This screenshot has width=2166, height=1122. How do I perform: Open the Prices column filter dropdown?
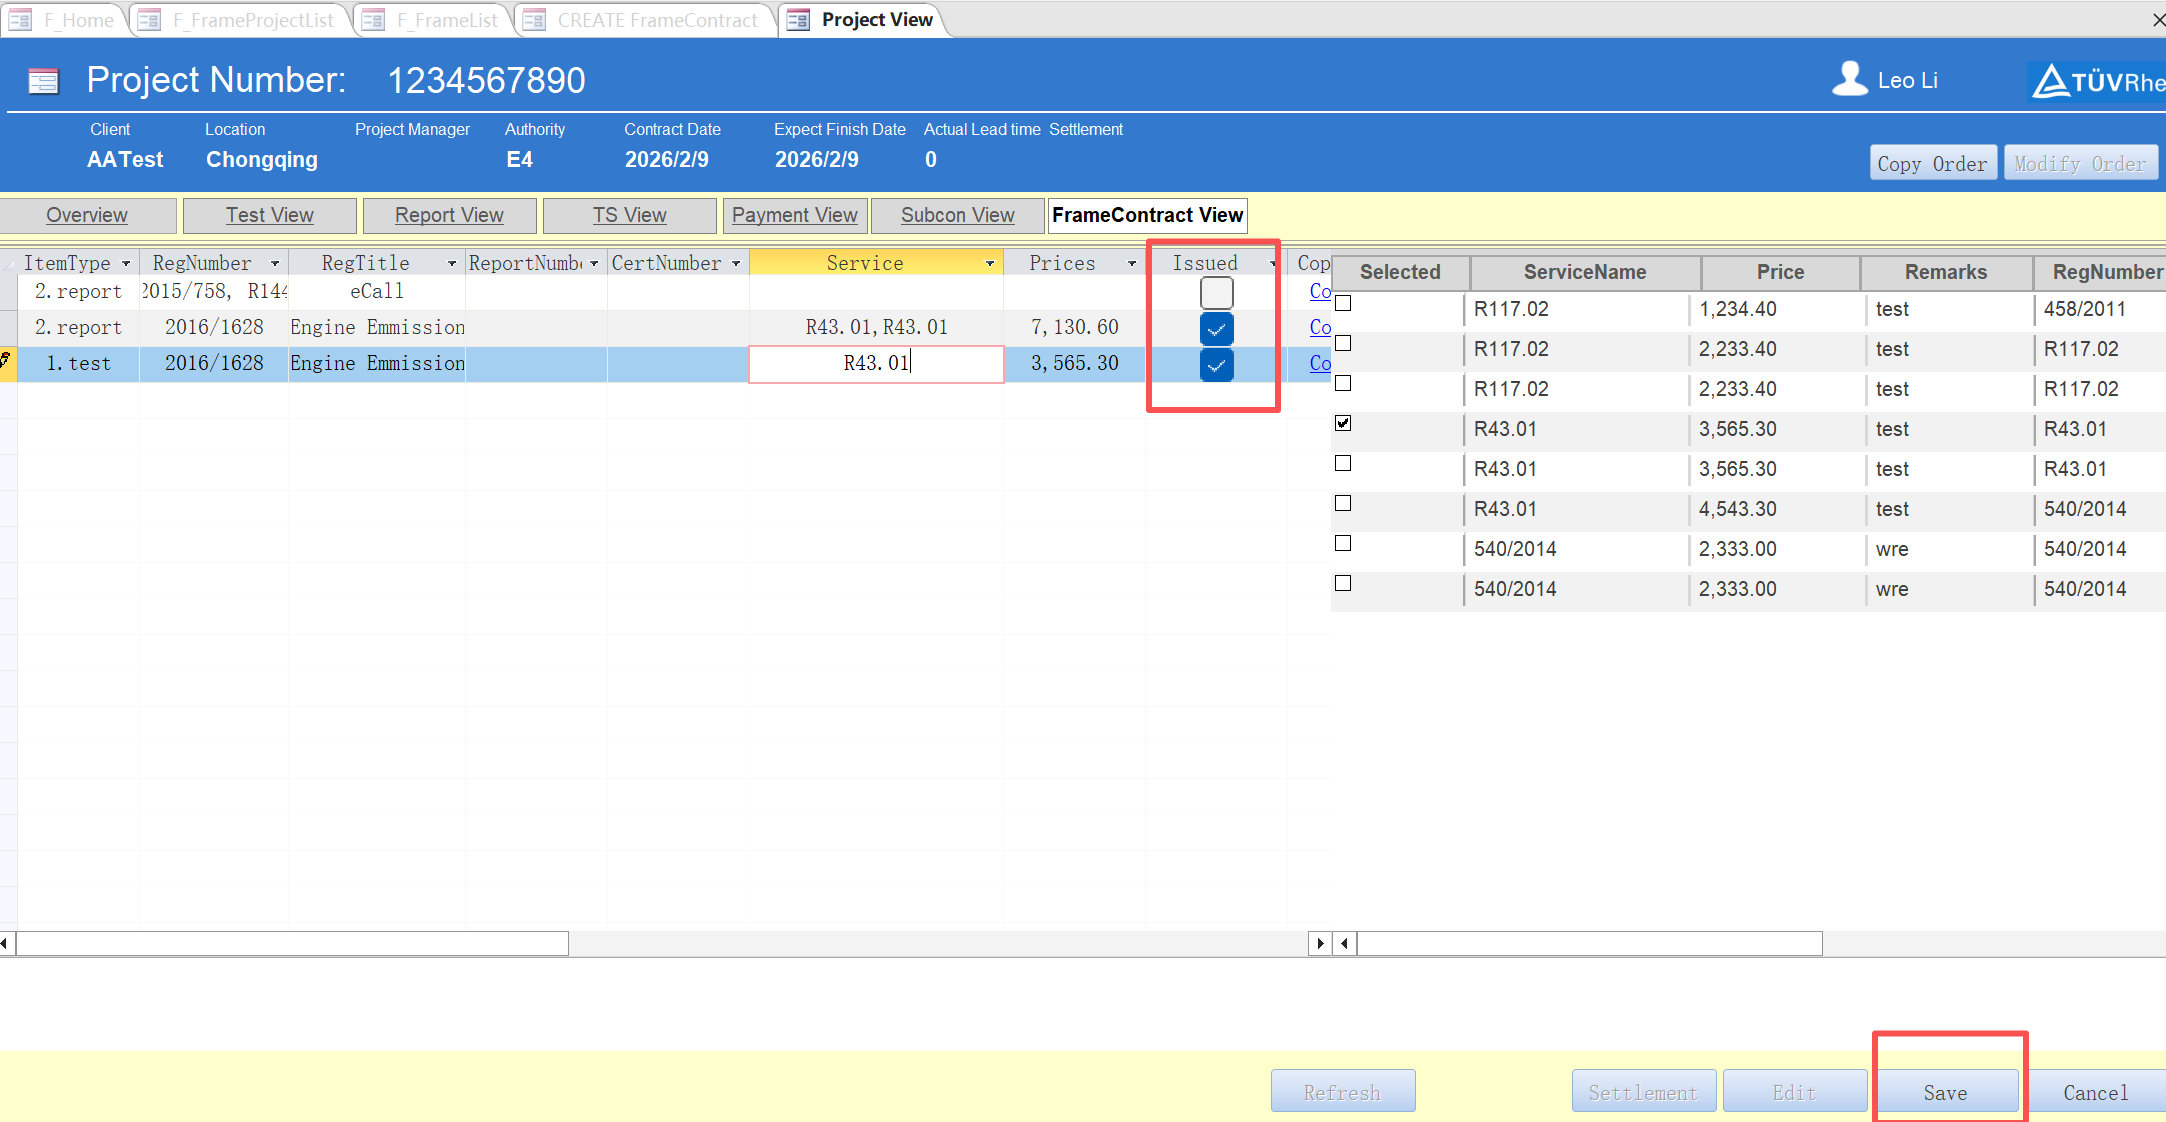(x=1131, y=263)
